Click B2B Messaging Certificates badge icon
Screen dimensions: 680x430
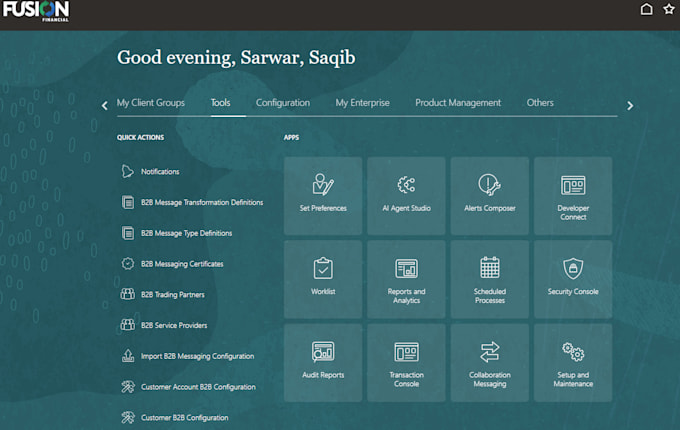coord(128,264)
